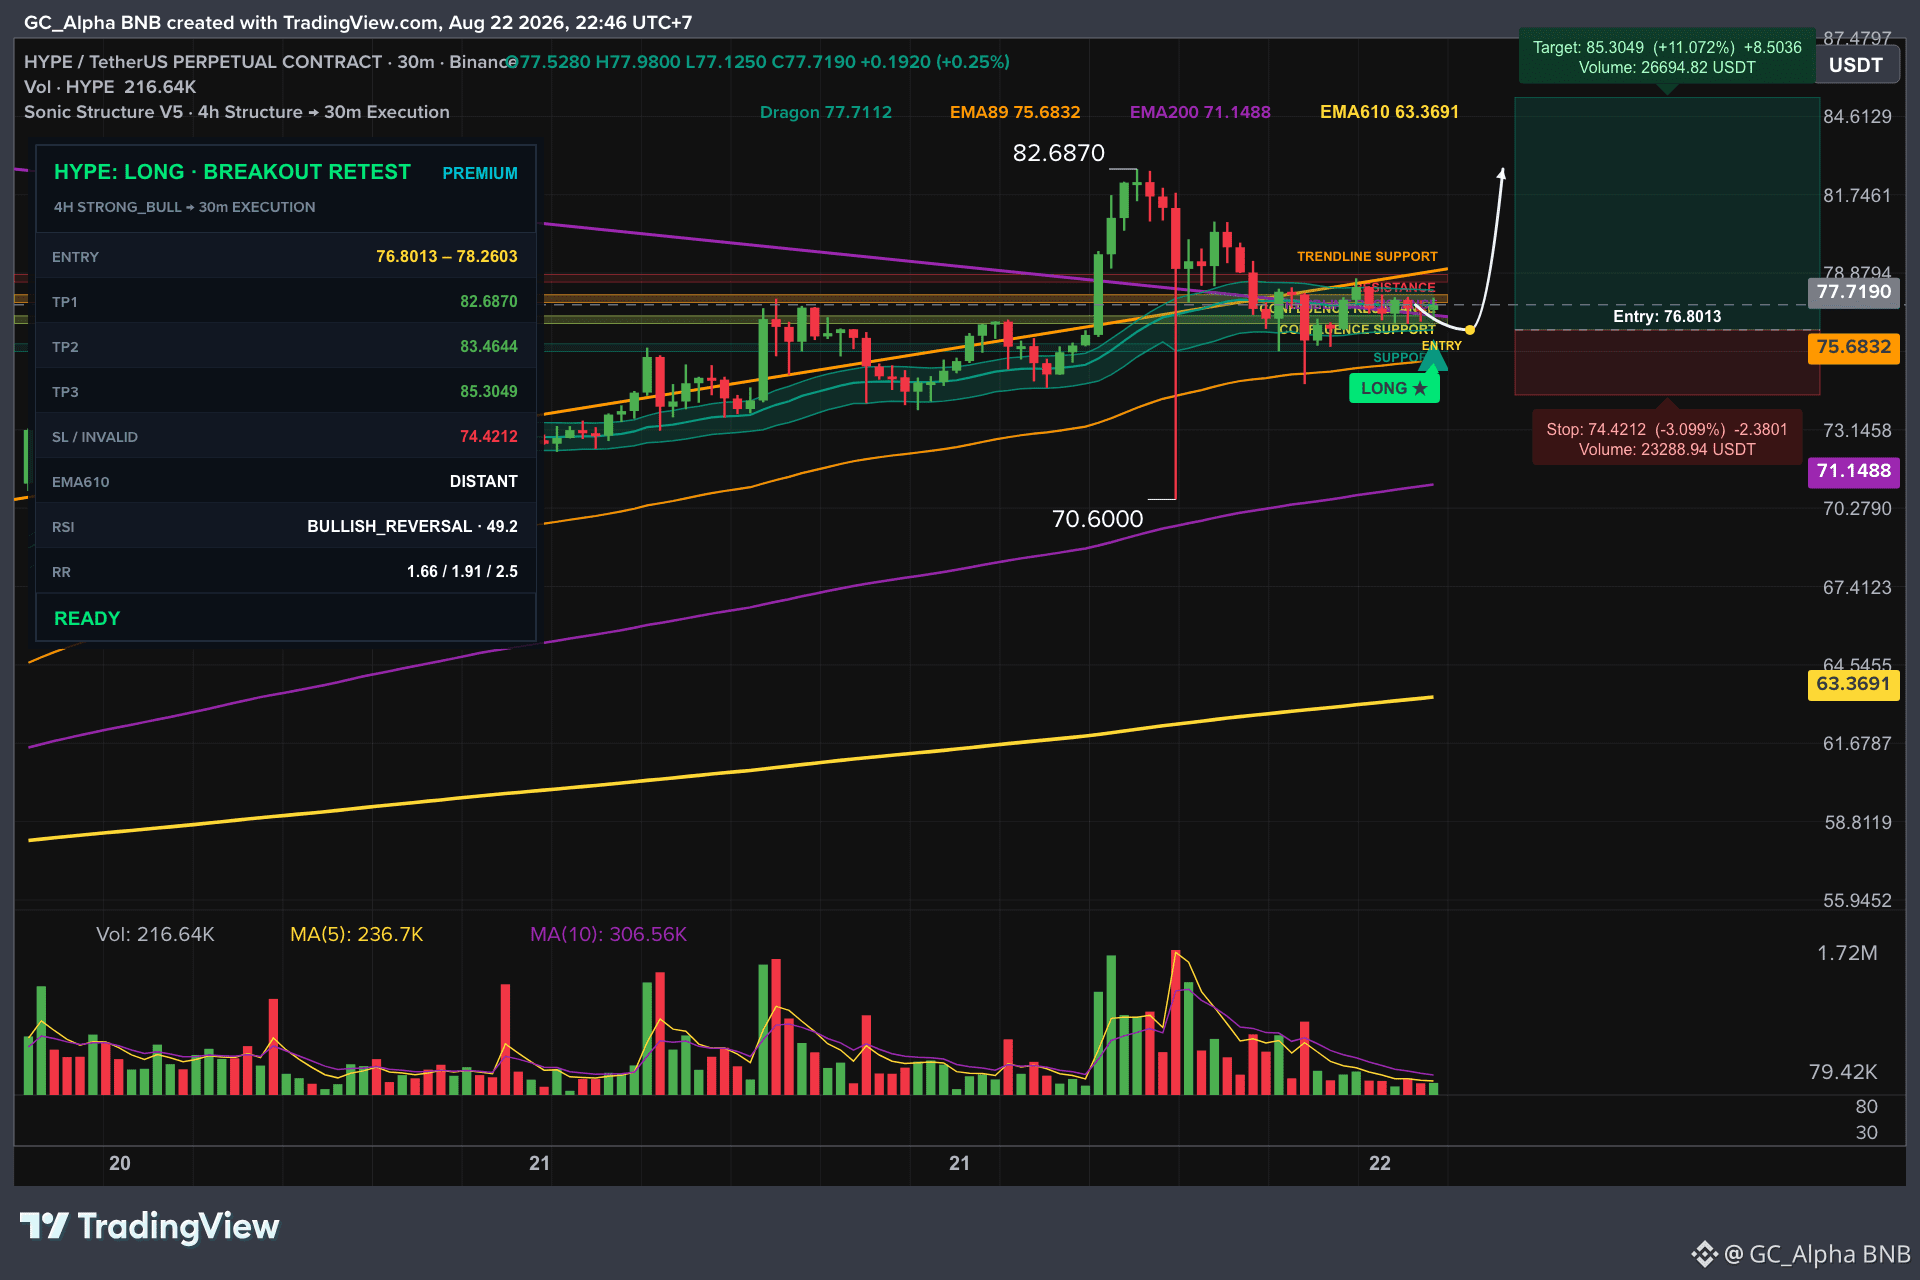This screenshot has height=1280, width=1920.
Task: Click the Sonic Structure V5 indicator title
Action: pyautogui.click(x=237, y=112)
